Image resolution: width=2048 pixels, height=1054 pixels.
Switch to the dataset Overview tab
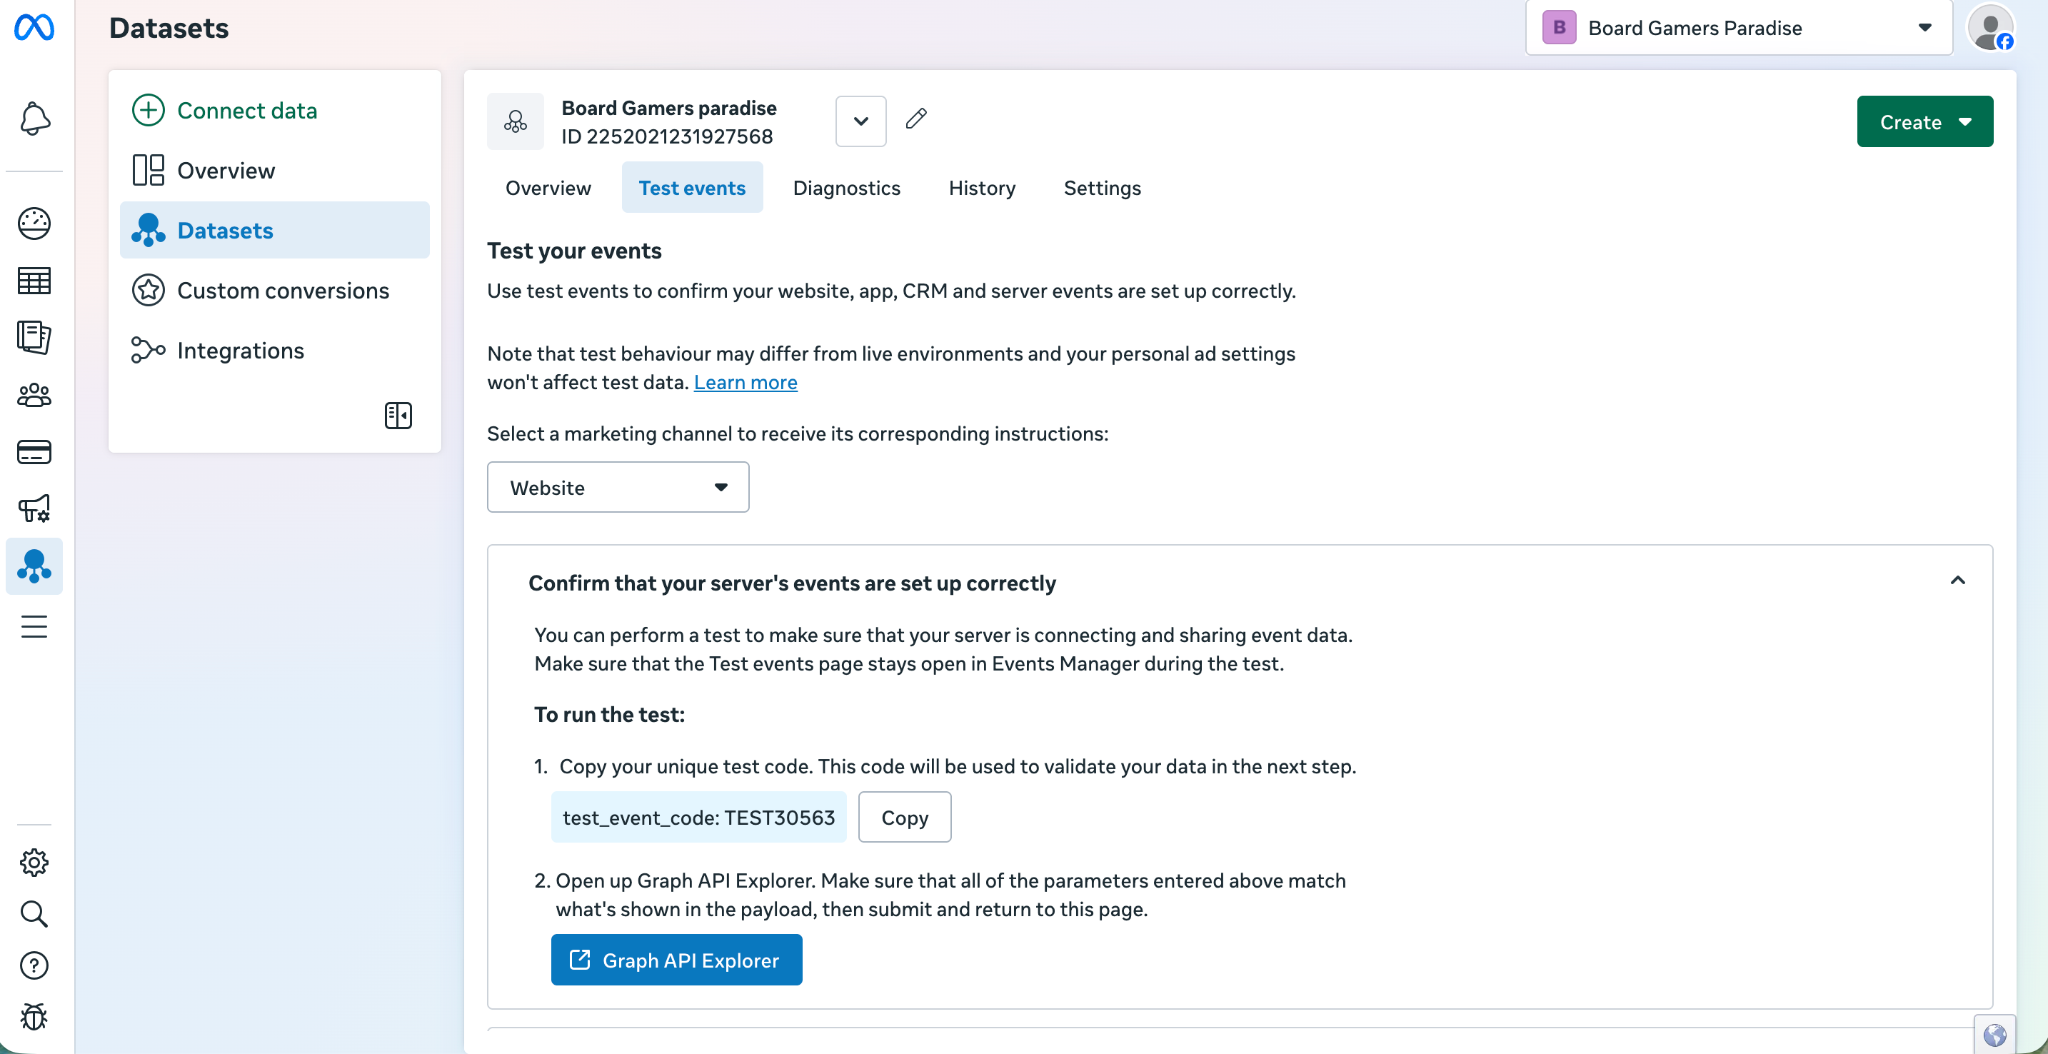point(548,188)
